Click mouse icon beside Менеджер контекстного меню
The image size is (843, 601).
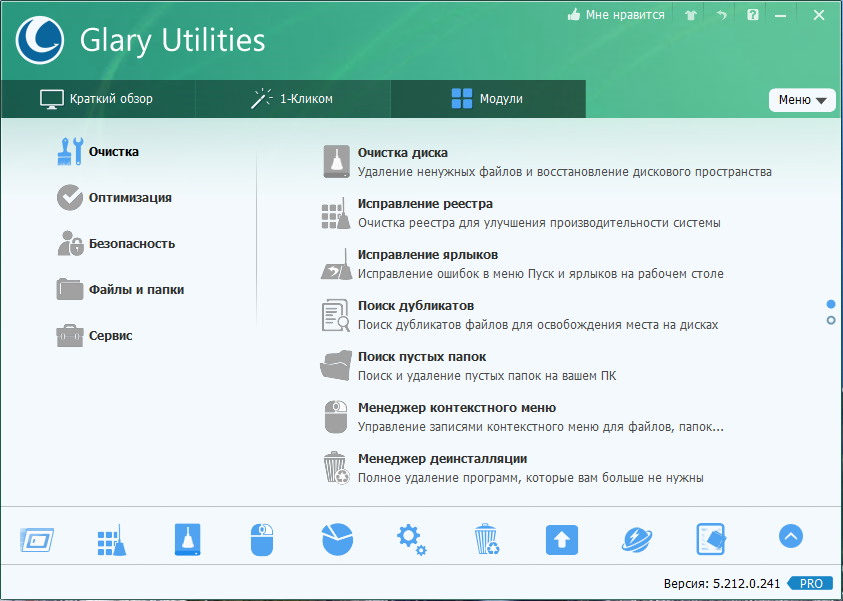pyautogui.click(x=336, y=417)
